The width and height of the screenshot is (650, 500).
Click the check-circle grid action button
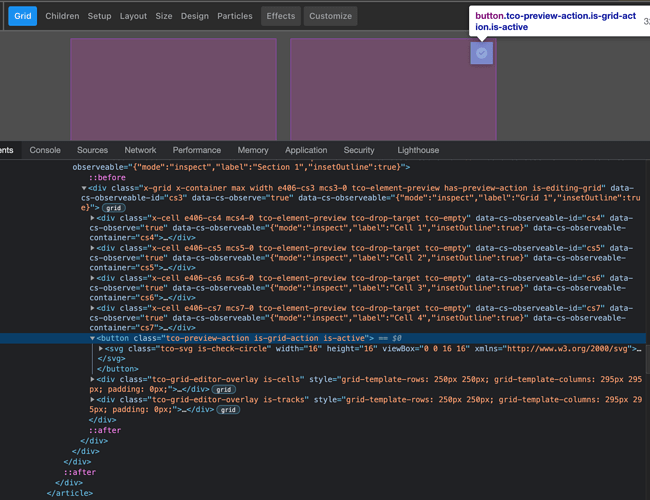481,53
